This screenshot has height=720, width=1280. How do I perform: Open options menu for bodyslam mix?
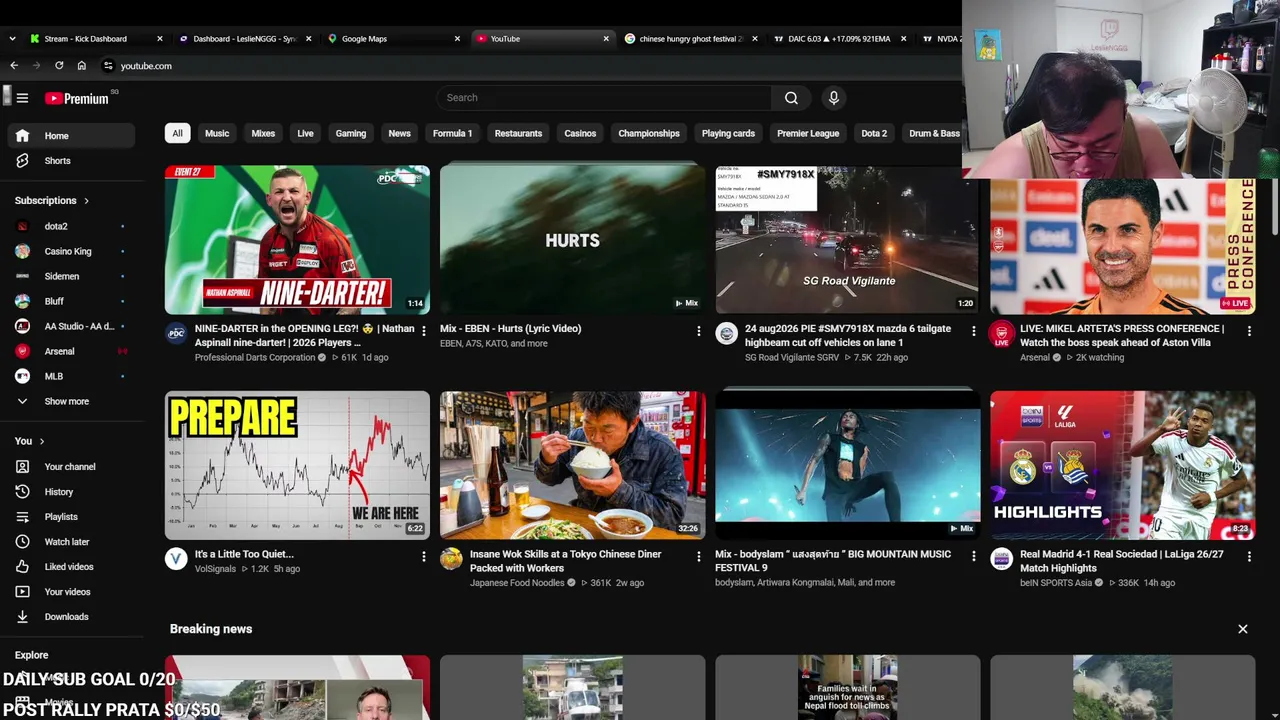pyautogui.click(x=973, y=556)
